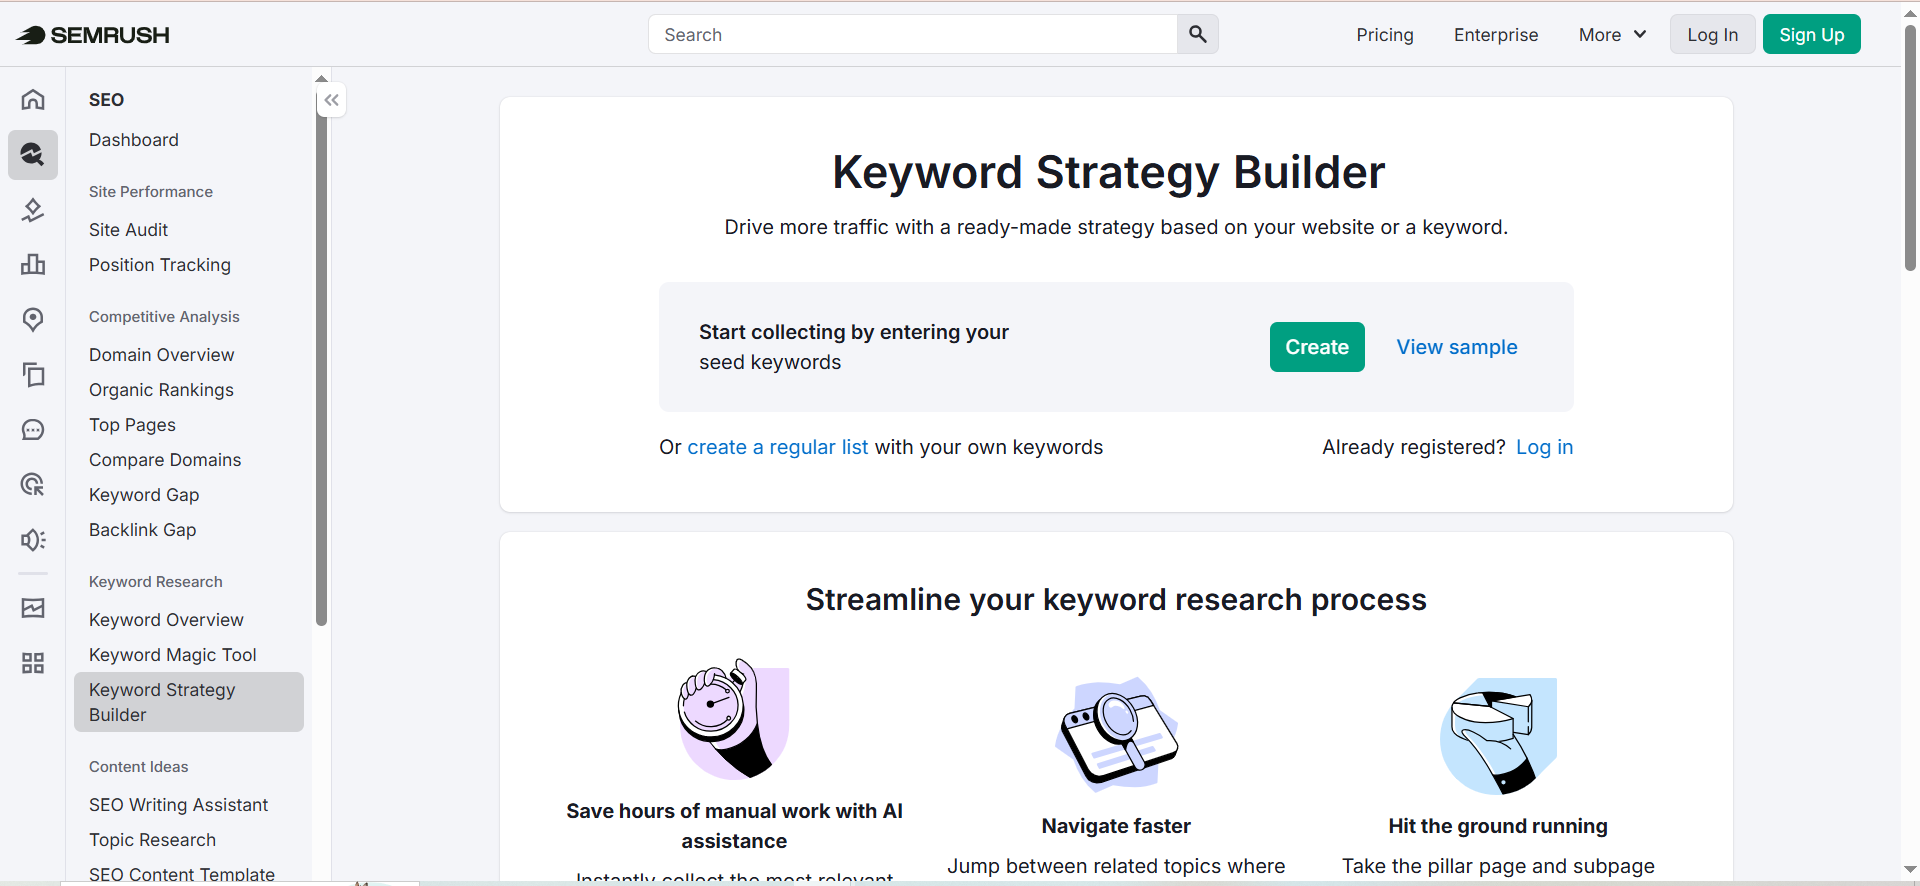This screenshot has width=1920, height=886.
Task: Open the Reports chart sidebar icon
Action: 33,608
